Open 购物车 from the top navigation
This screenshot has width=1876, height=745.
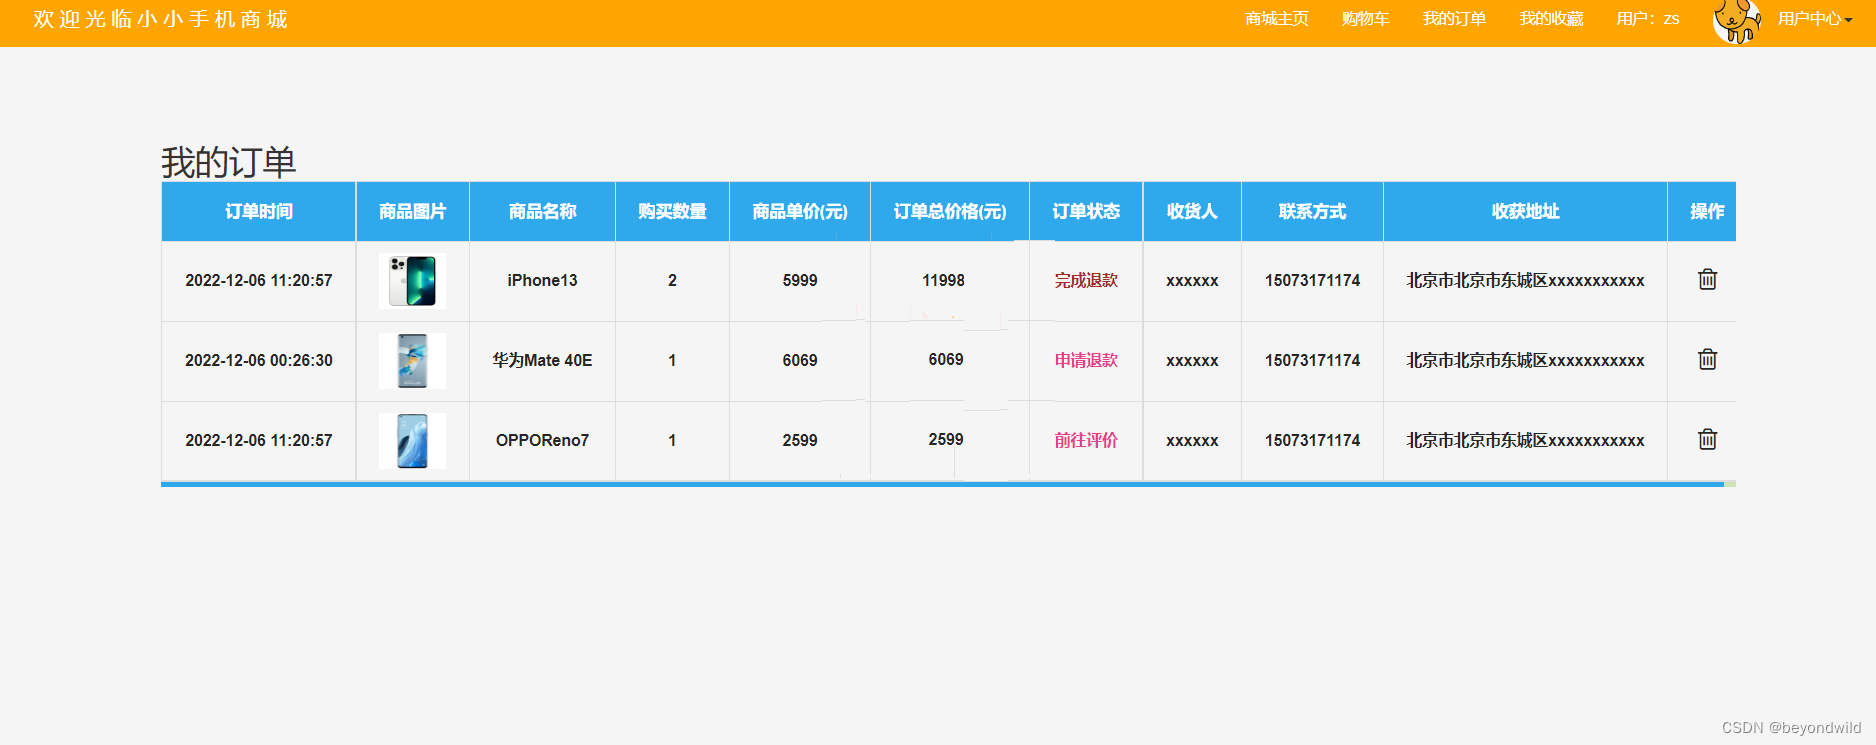coord(1366,19)
